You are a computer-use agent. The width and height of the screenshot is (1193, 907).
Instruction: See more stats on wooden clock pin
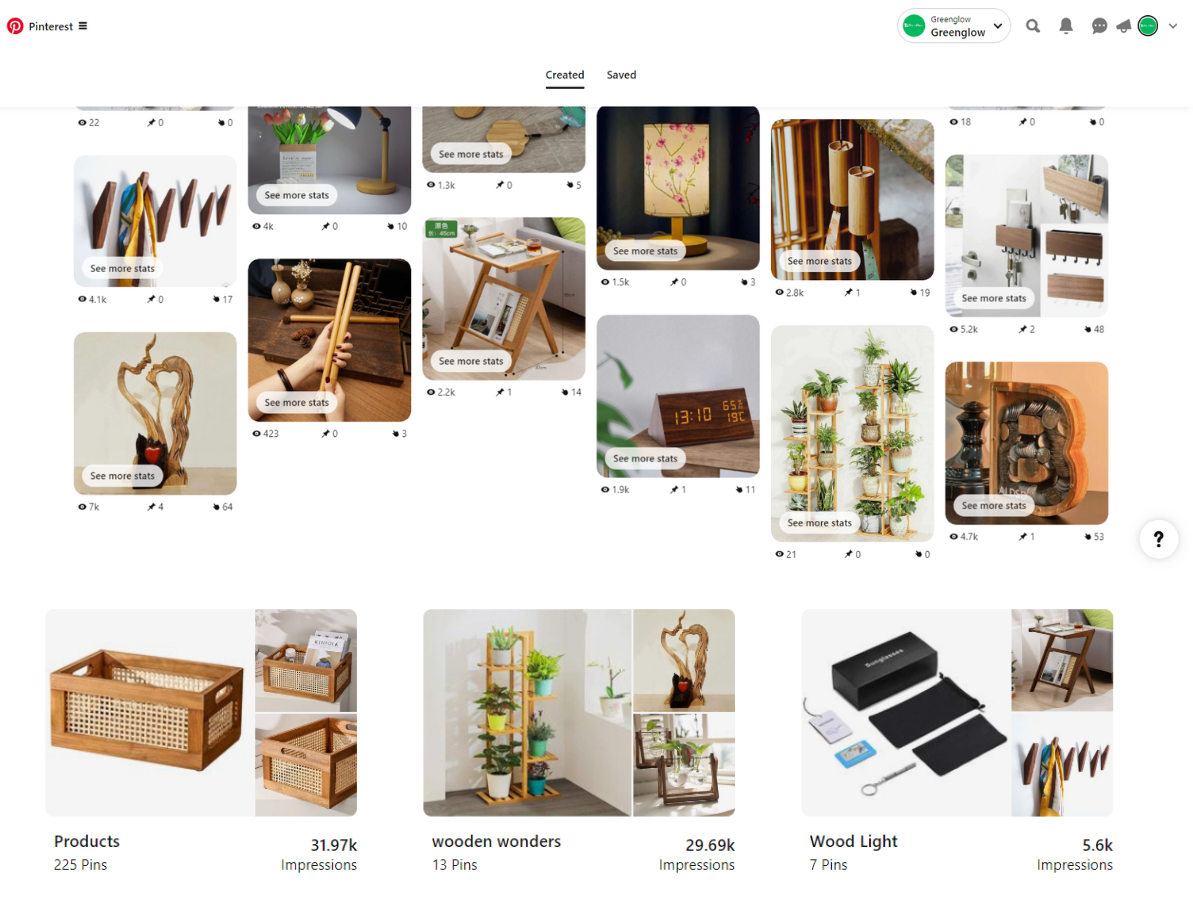(x=644, y=458)
